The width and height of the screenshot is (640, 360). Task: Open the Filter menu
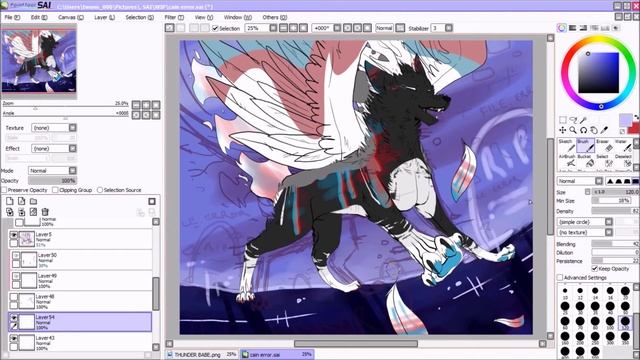pyautogui.click(x=174, y=17)
